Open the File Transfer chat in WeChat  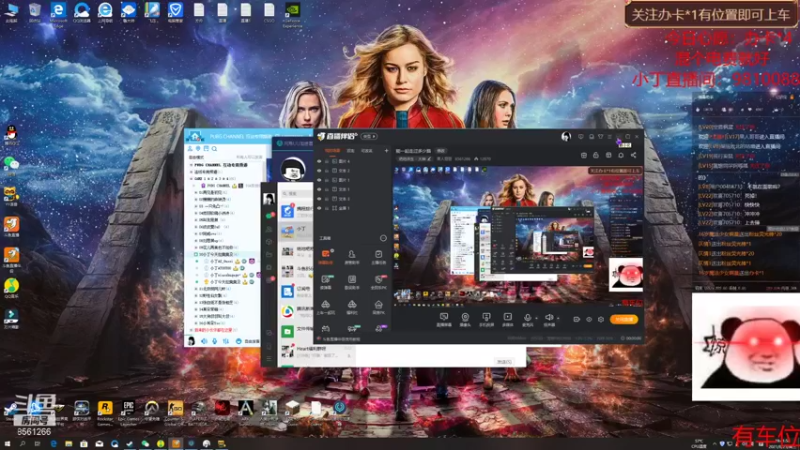[x=296, y=332]
